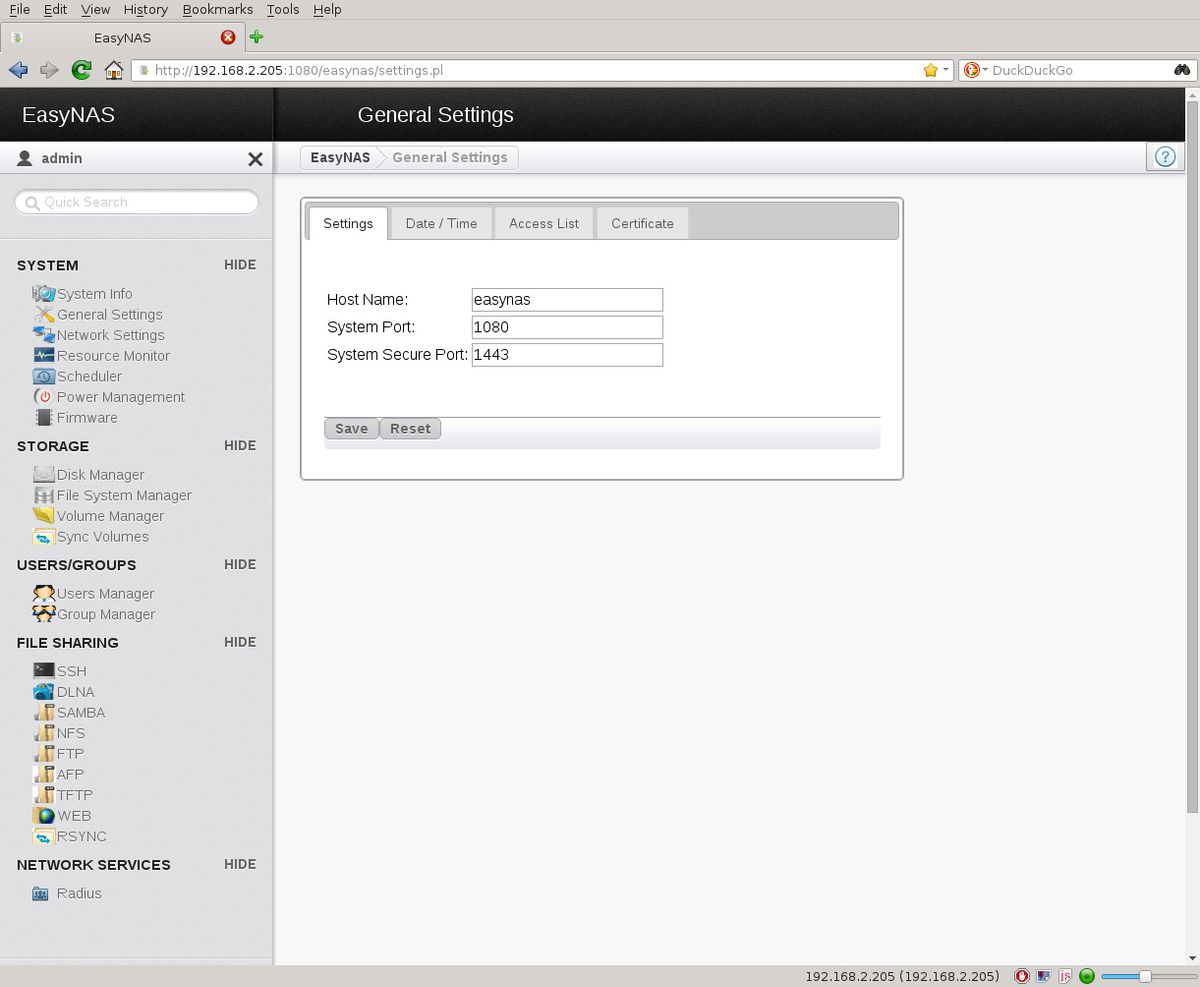Click the Host Name input field
Viewport: 1200px width, 987px height.
[567, 300]
